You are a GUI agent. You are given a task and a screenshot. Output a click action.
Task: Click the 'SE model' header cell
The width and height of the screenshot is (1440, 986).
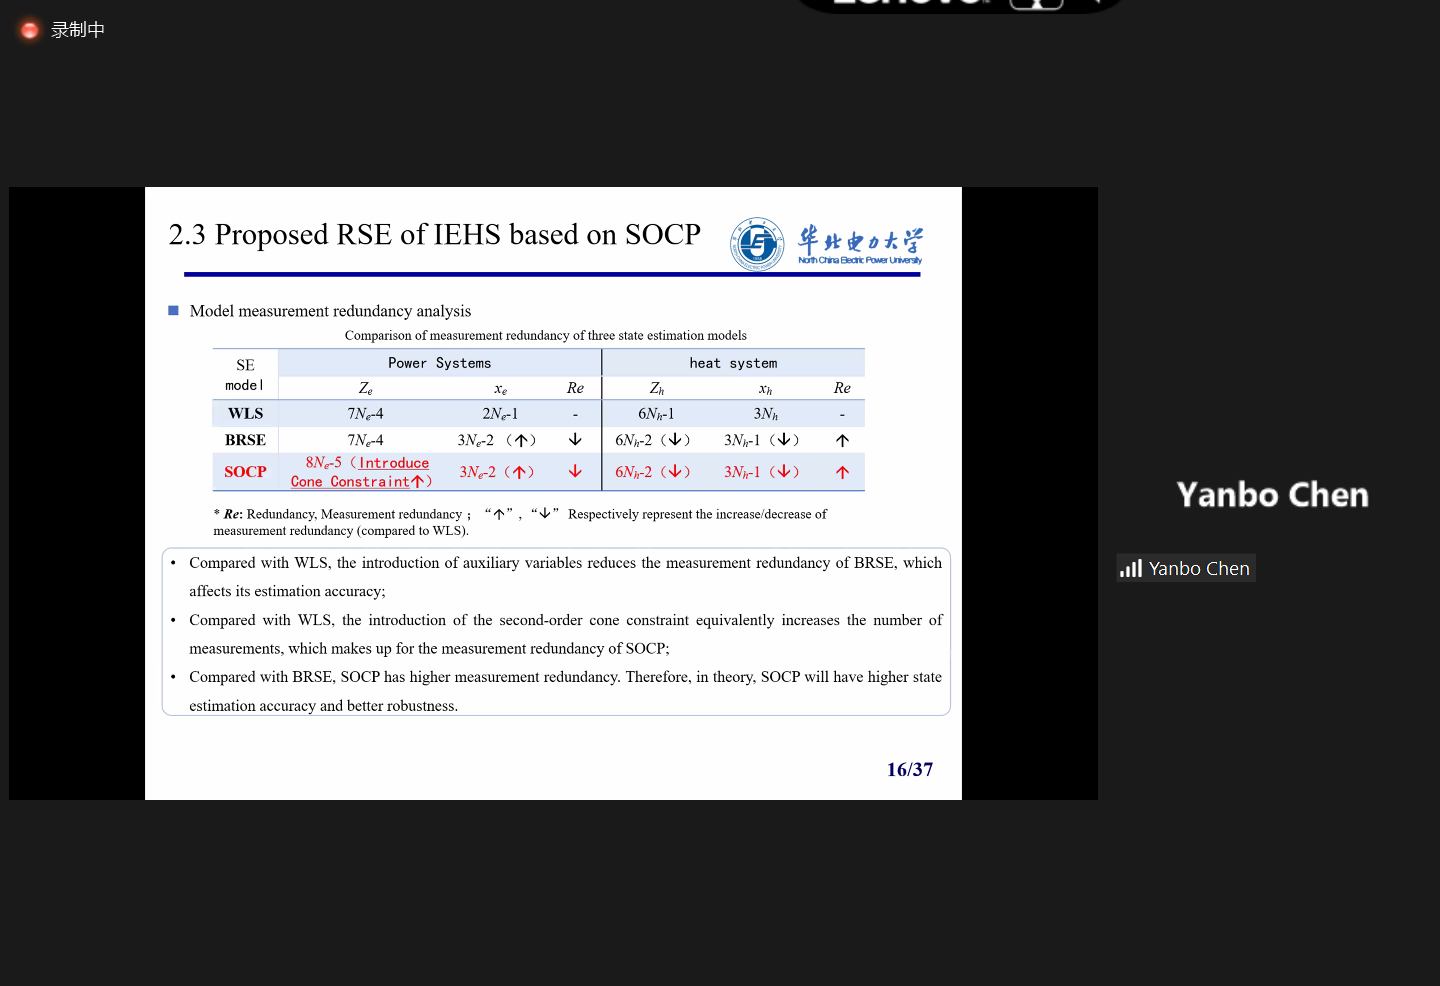click(245, 375)
